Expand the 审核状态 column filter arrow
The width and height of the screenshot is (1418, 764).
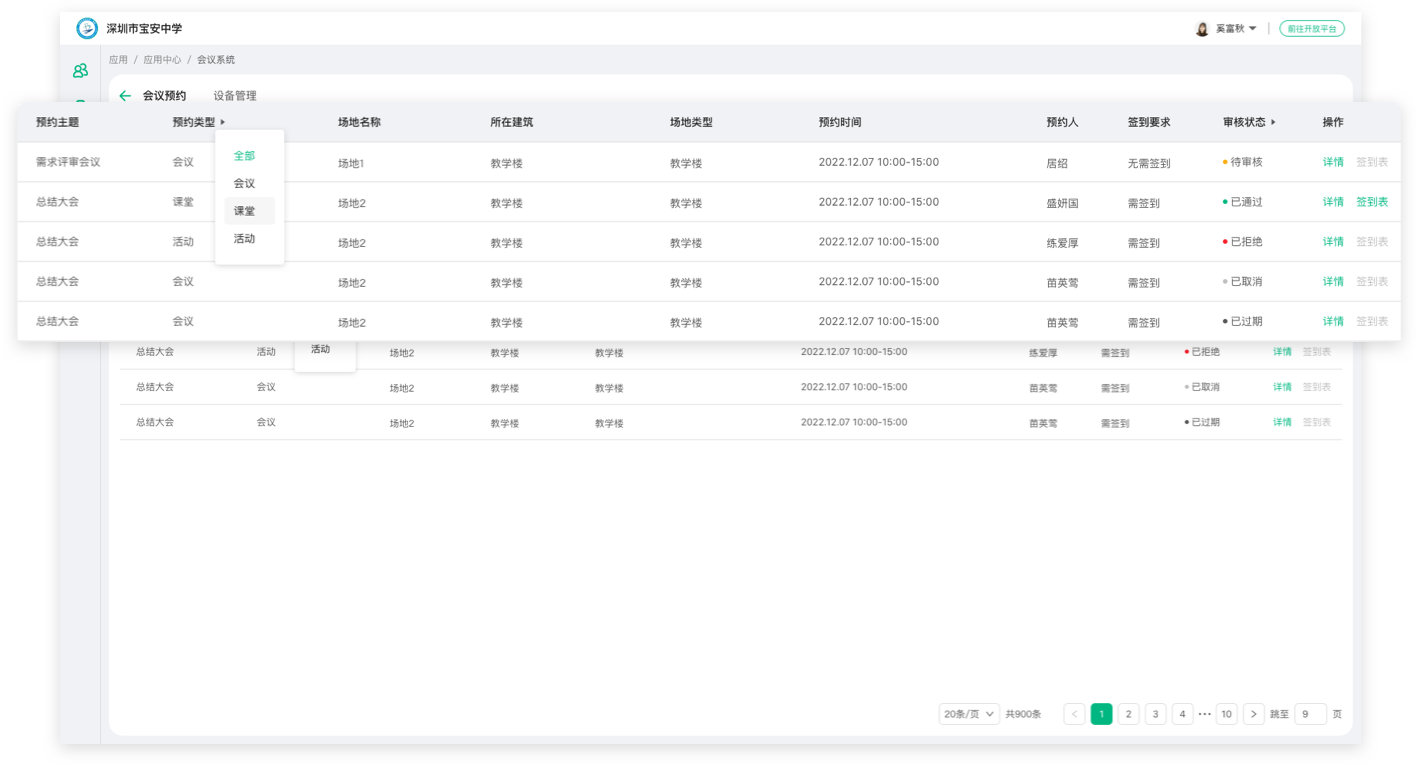(1273, 122)
